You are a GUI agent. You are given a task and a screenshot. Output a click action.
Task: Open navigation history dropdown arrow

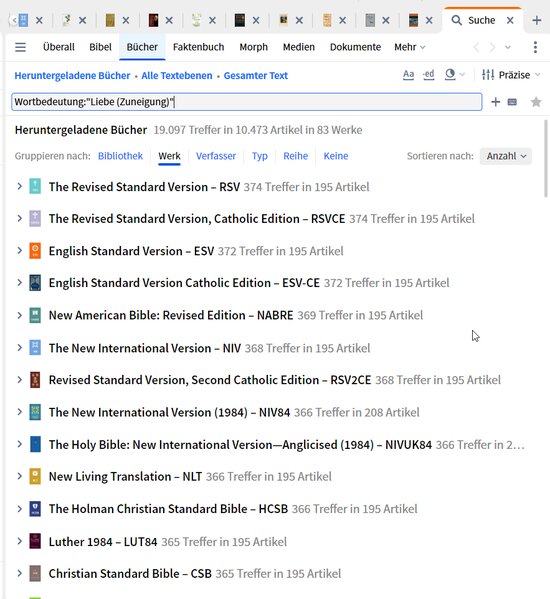pos(508,47)
